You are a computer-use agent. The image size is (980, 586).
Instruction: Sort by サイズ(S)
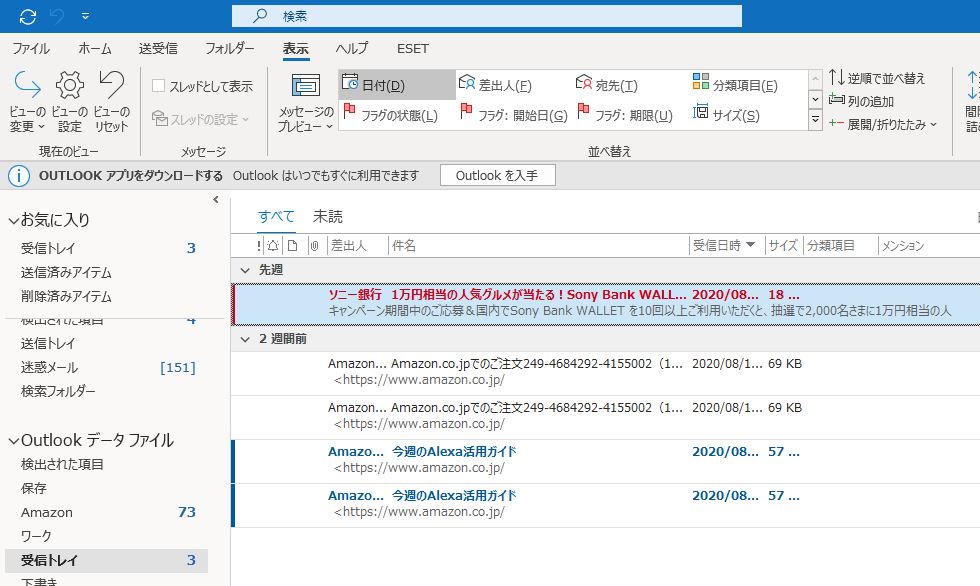(x=726, y=115)
